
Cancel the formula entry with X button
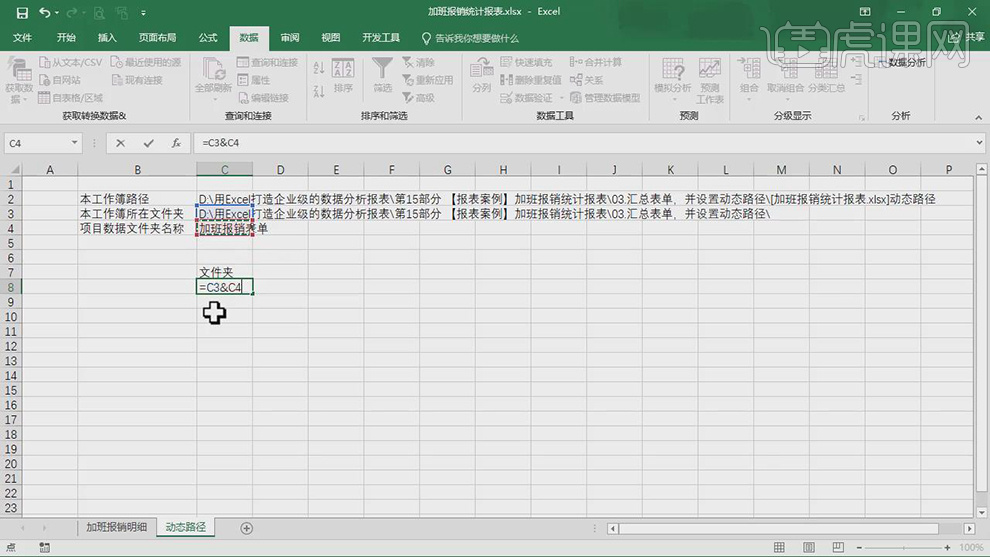tap(121, 143)
